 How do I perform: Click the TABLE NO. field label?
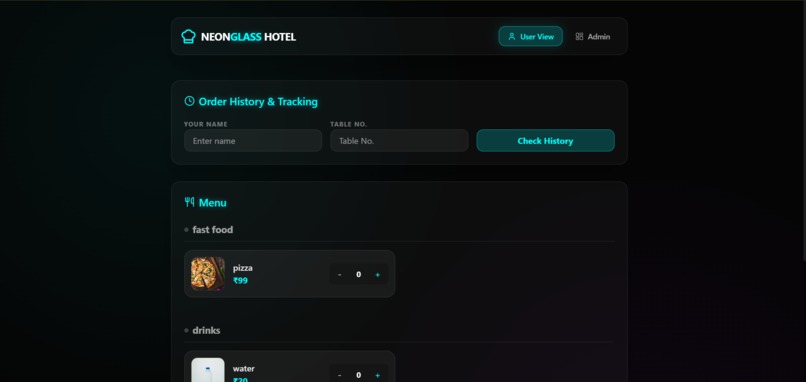point(349,124)
